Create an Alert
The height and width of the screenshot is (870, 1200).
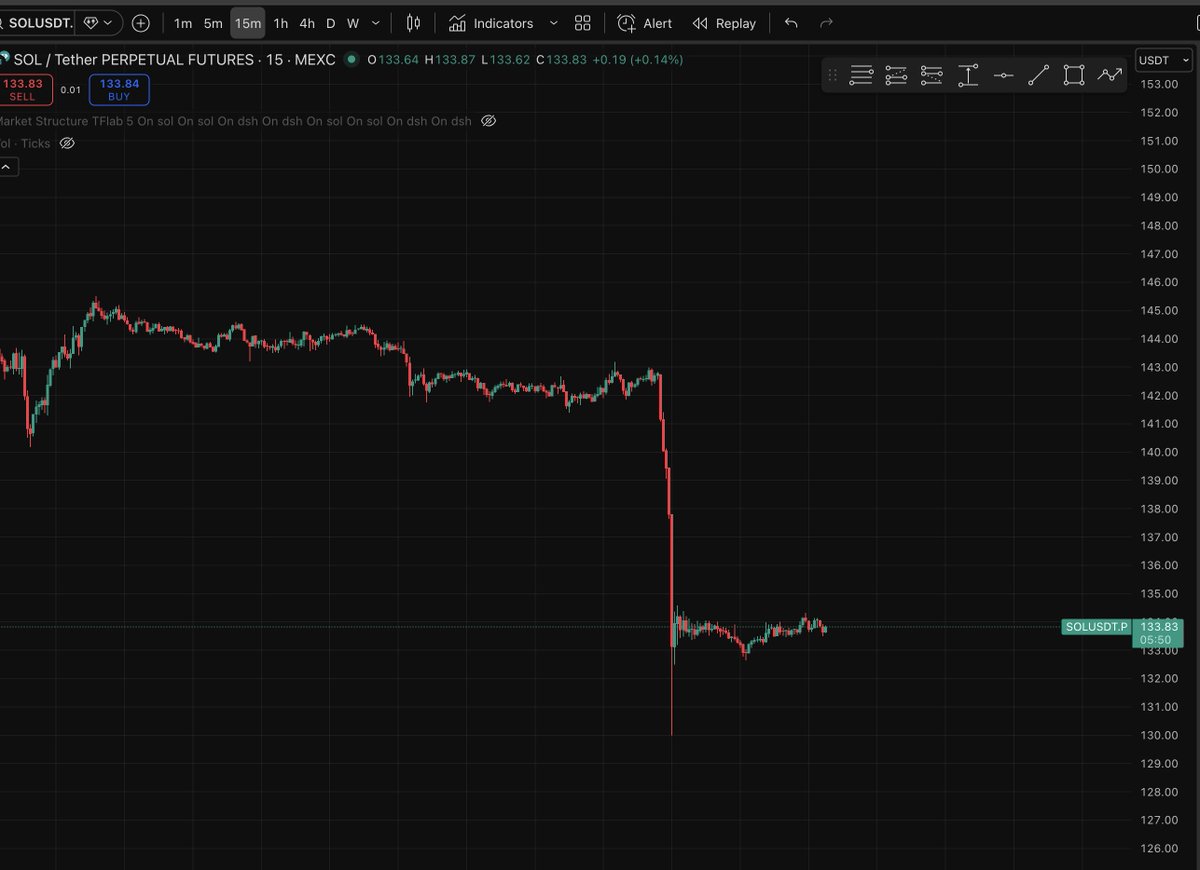pos(645,23)
